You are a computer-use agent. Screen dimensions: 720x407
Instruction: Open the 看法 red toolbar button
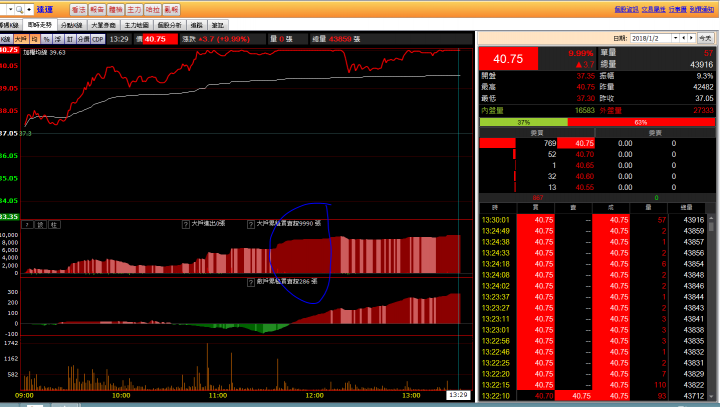[x=79, y=10]
